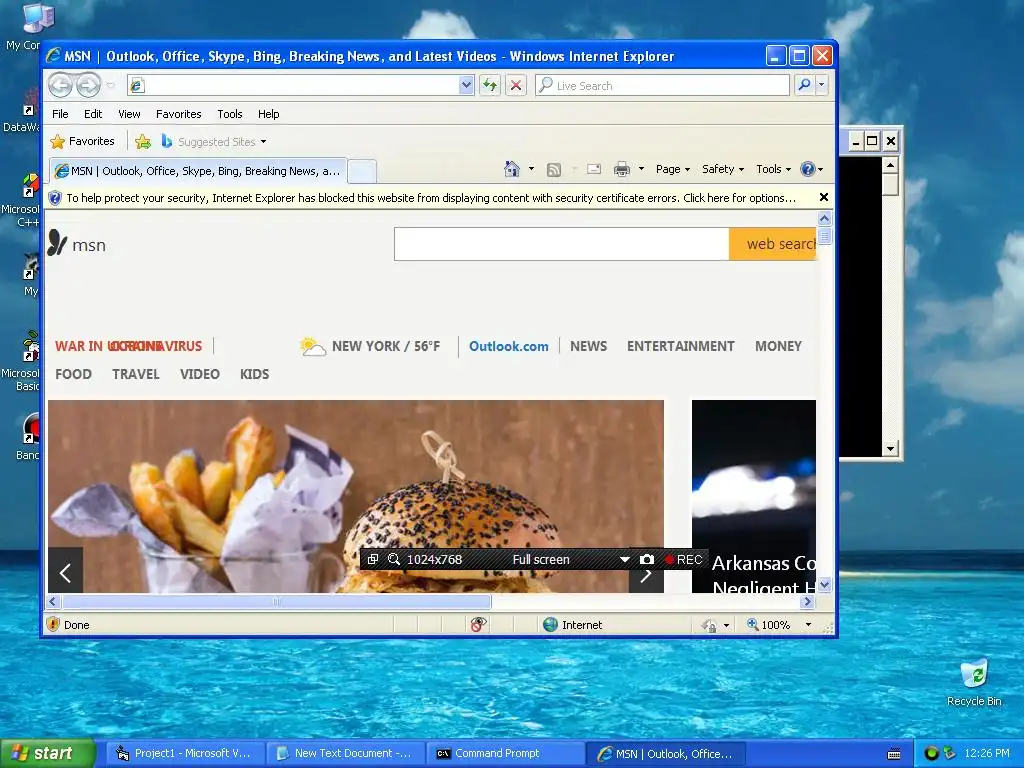The height and width of the screenshot is (768, 1024).
Task: Open the Favorites star button
Action: click(82, 141)
